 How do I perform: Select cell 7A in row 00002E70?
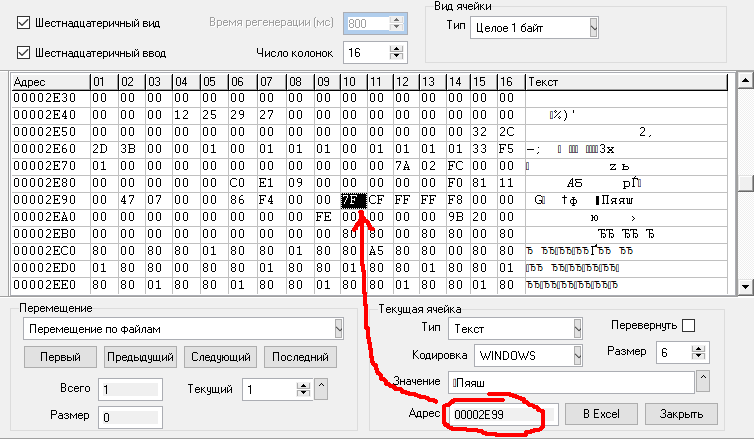coord(405,166)
